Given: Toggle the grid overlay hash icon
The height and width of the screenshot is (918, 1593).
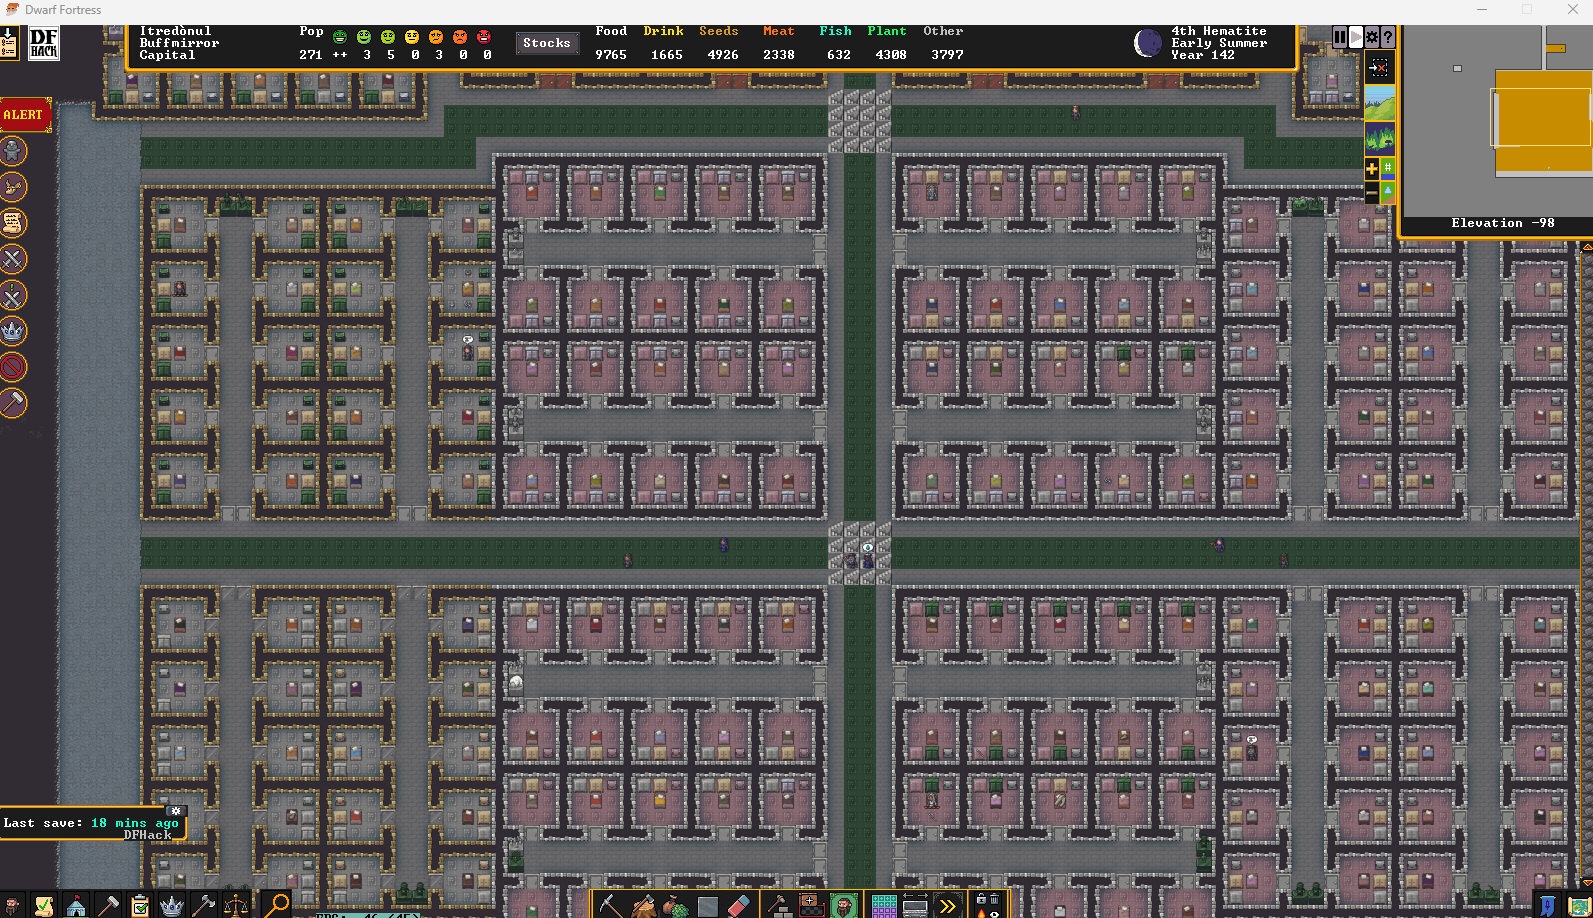Looking at the screenshot, I should [1388, 168].
